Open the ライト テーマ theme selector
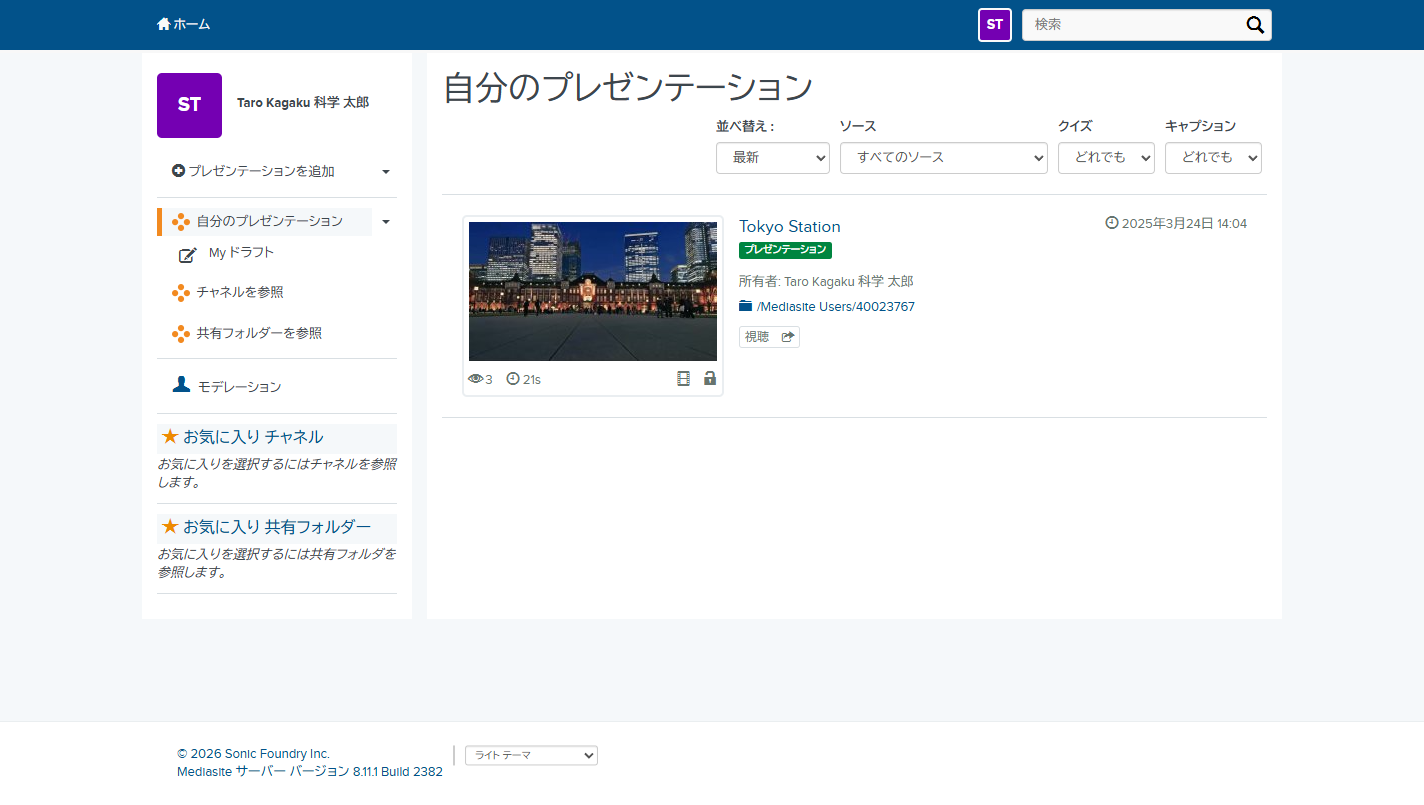This screenshot has height=805, width=1424. point(531,755)
